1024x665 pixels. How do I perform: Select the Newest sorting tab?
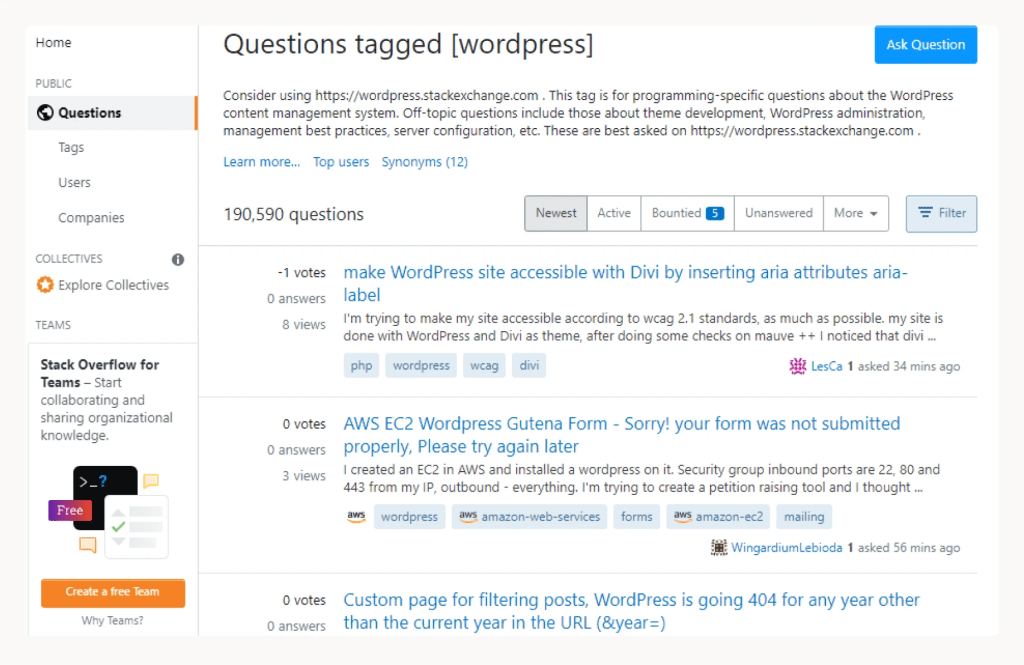pyautogui.click(x=556, y=213)
